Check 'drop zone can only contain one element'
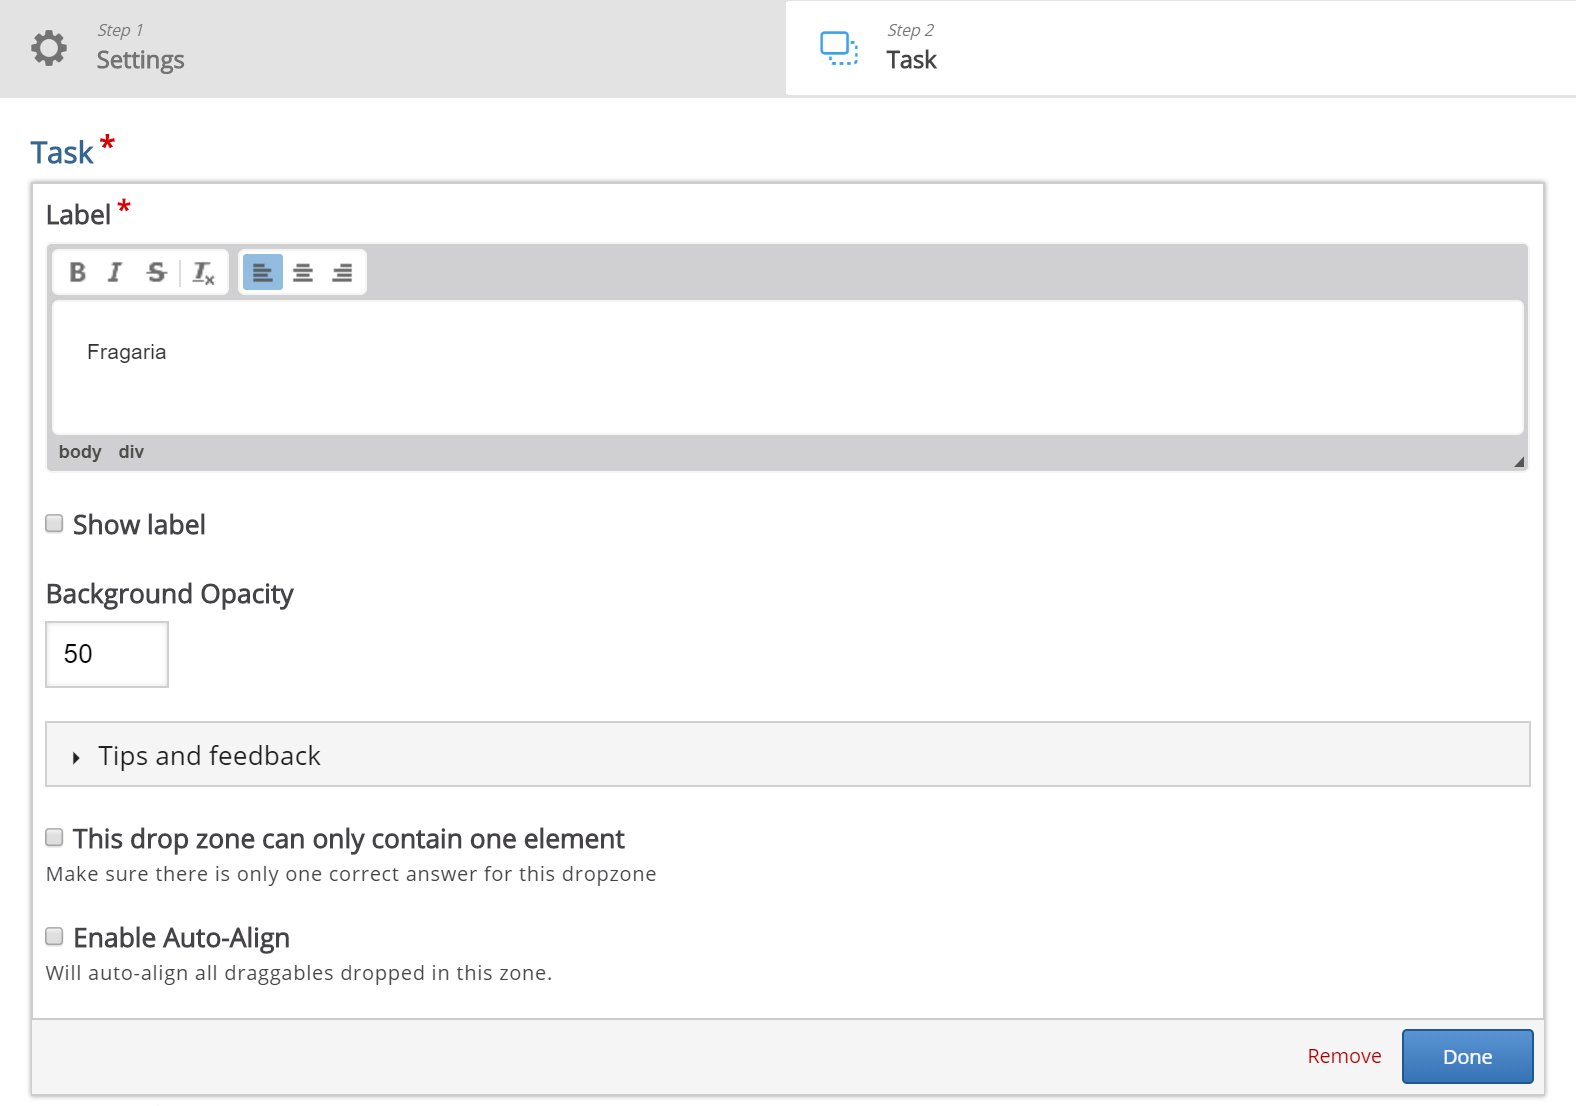This screenshot has width=1576, height=1106. (x=55, y=837)
